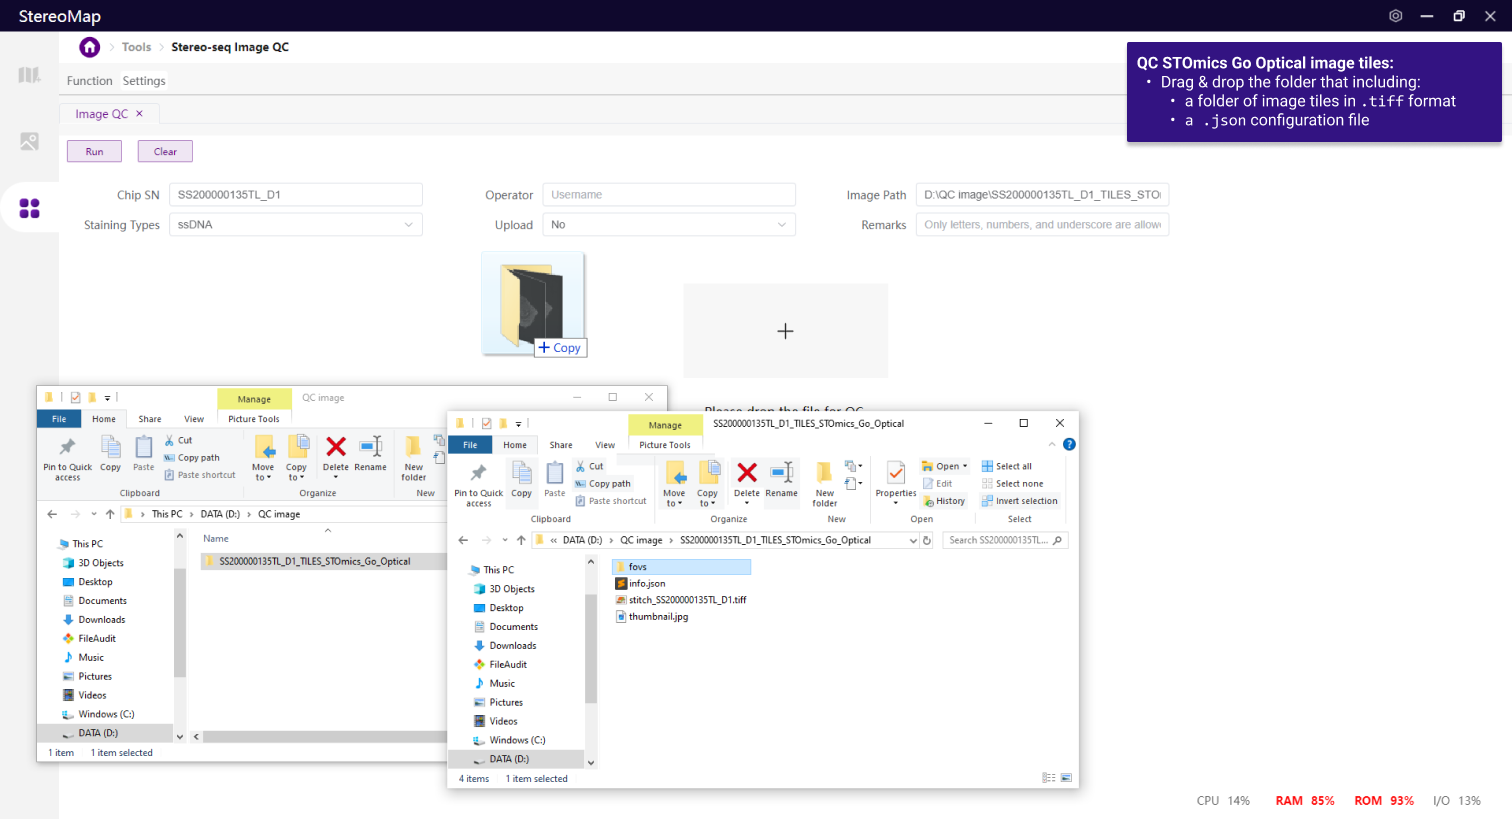Click the navigation pane scrollbar in the Go_Optical window

point(591,650)
